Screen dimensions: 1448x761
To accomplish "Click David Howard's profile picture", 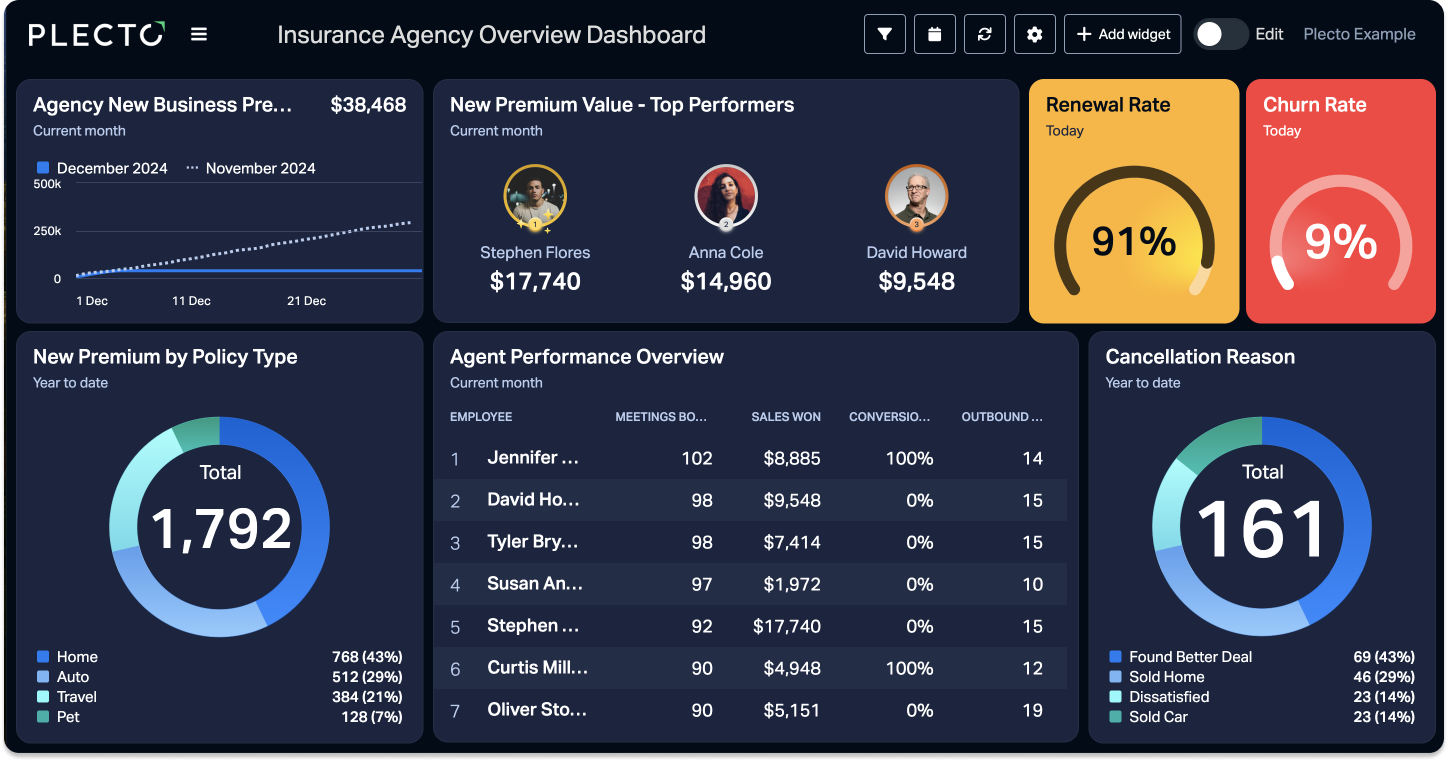I will tap(916, 196).
